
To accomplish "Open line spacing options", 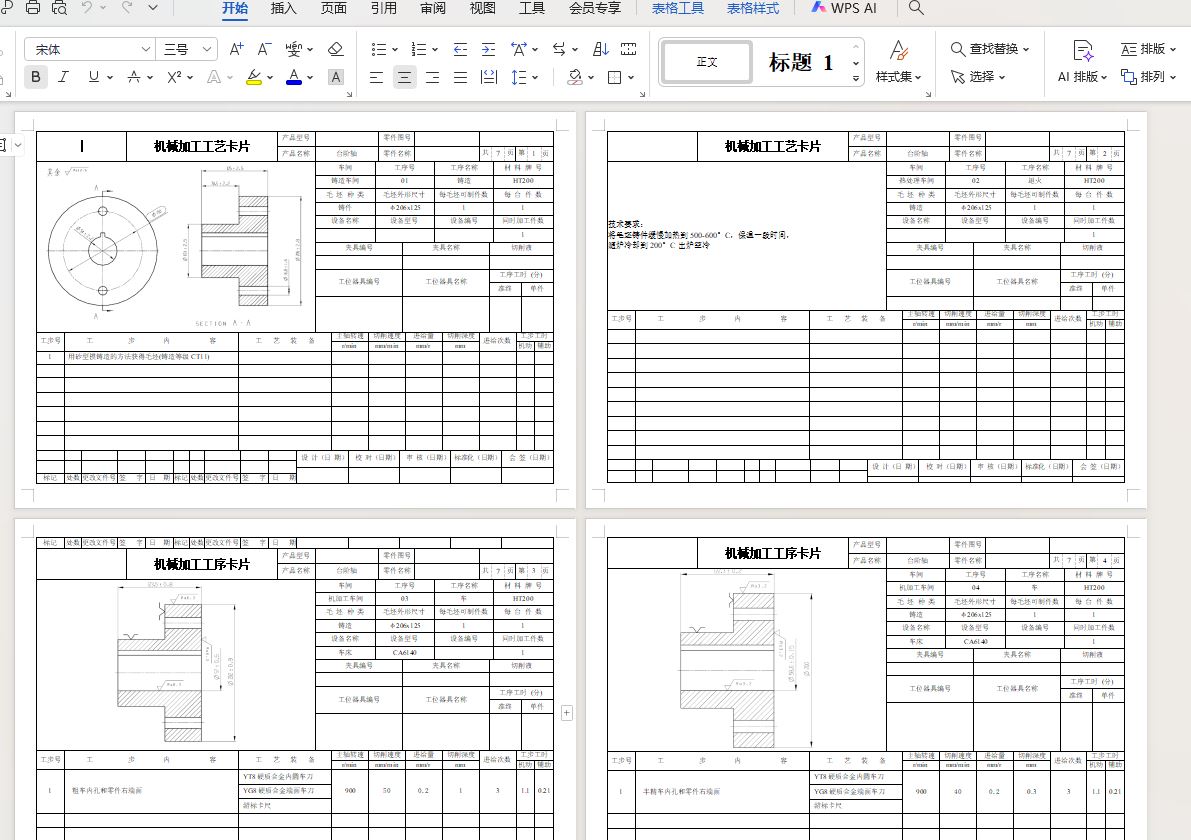I will point(519,77).
